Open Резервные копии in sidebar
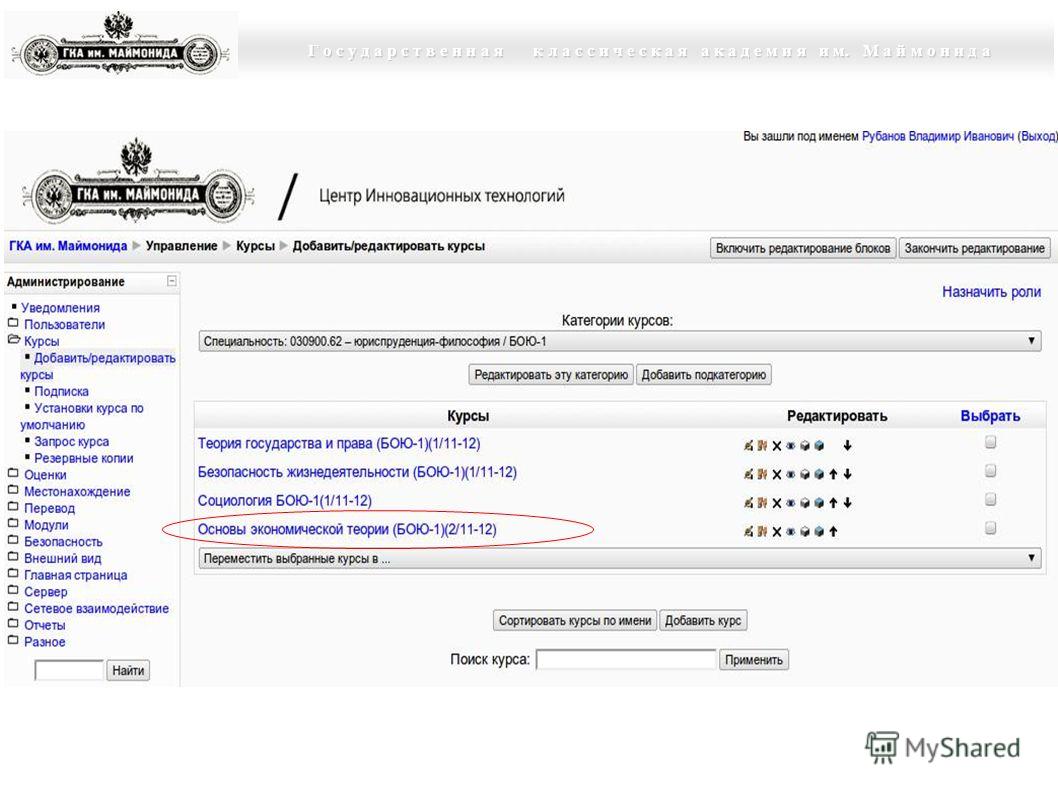Viewport: 1058px width, 793px height. (84, 458)
